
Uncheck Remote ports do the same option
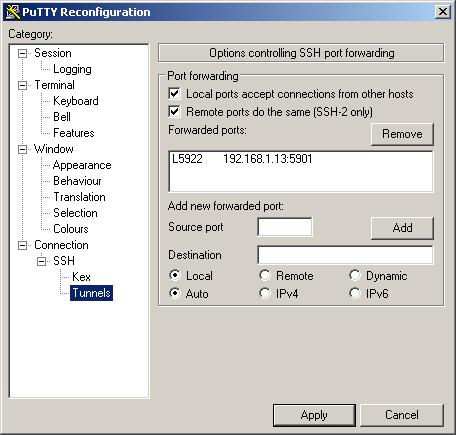pyautogui.click(x=174, y=112)
